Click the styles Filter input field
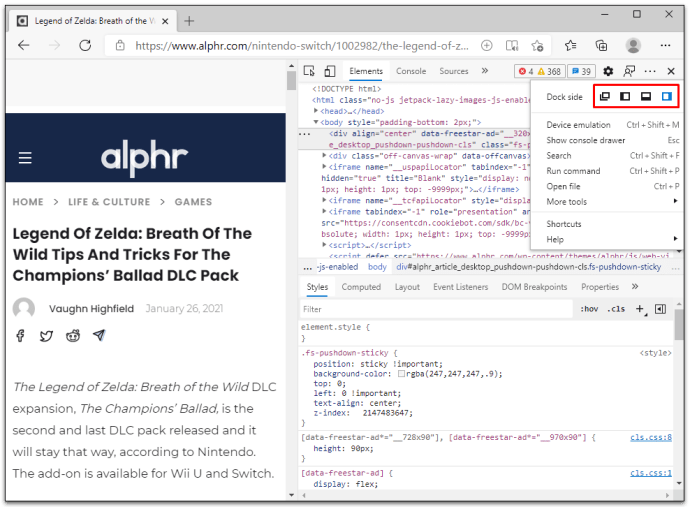 (436, 309)
